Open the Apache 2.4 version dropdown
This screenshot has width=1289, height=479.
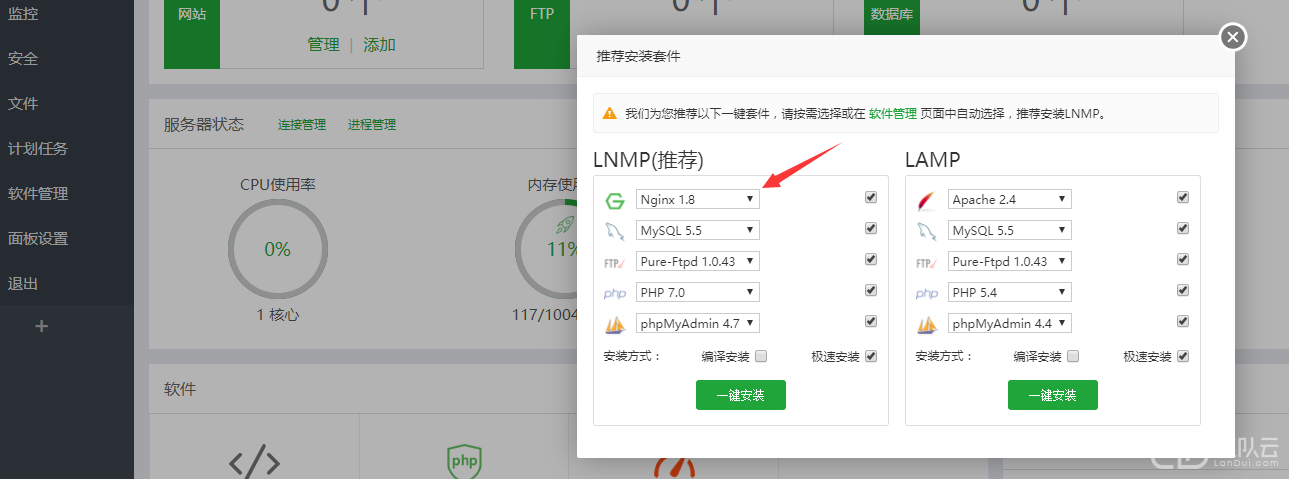pos(1010,200)
